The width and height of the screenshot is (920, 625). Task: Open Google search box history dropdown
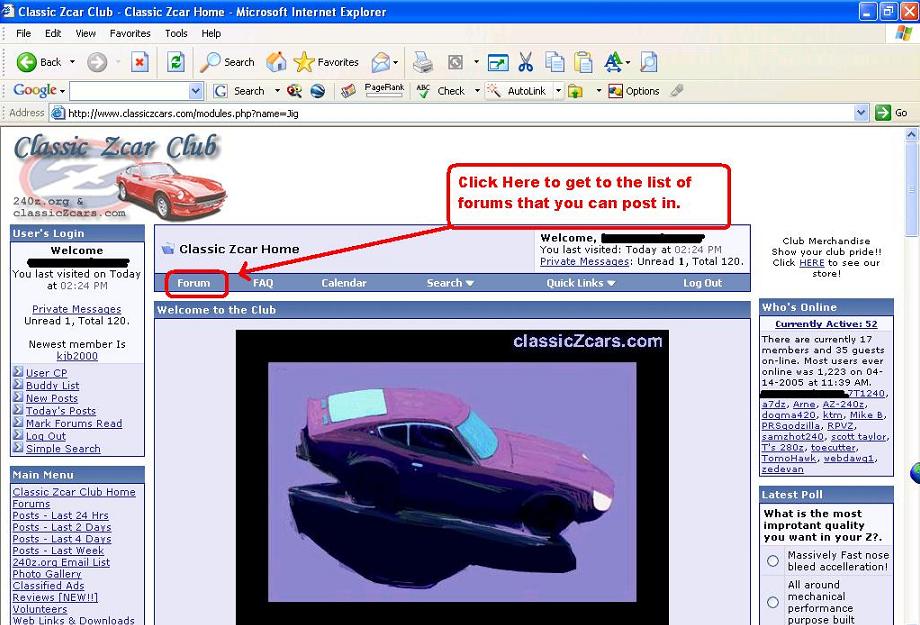click(196, 91)
